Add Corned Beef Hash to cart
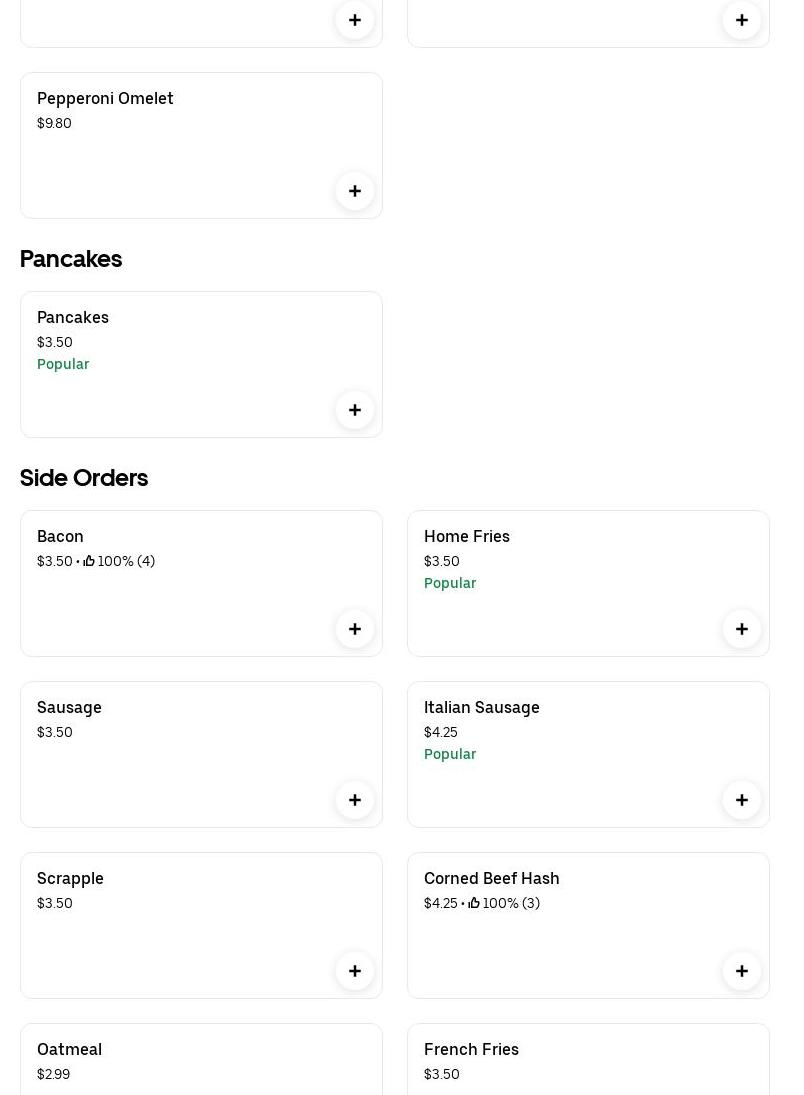This screenshot has height=1095, width=804. (742, 971)
